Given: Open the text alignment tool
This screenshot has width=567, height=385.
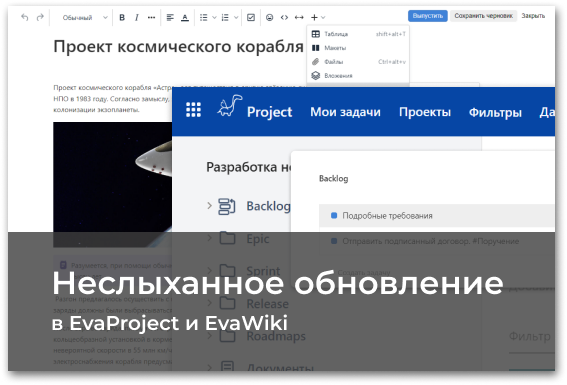Looking at the screenshot, I should pyautogui.click(x=170, y=17).
